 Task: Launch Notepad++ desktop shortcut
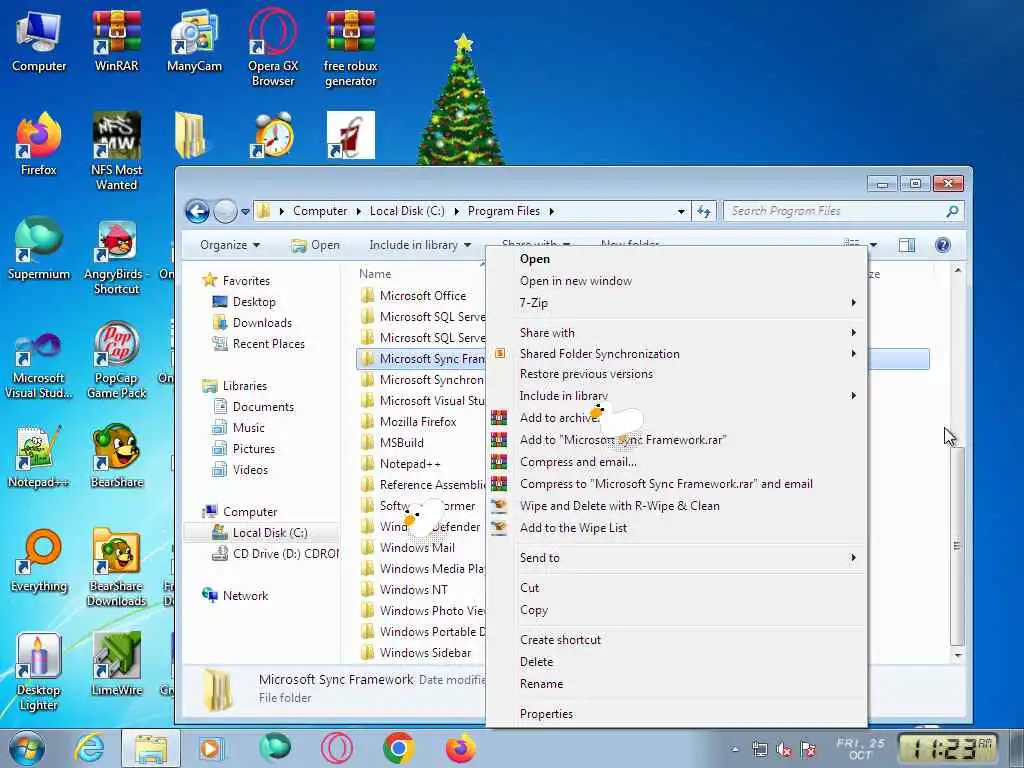[x=39, y=457]
